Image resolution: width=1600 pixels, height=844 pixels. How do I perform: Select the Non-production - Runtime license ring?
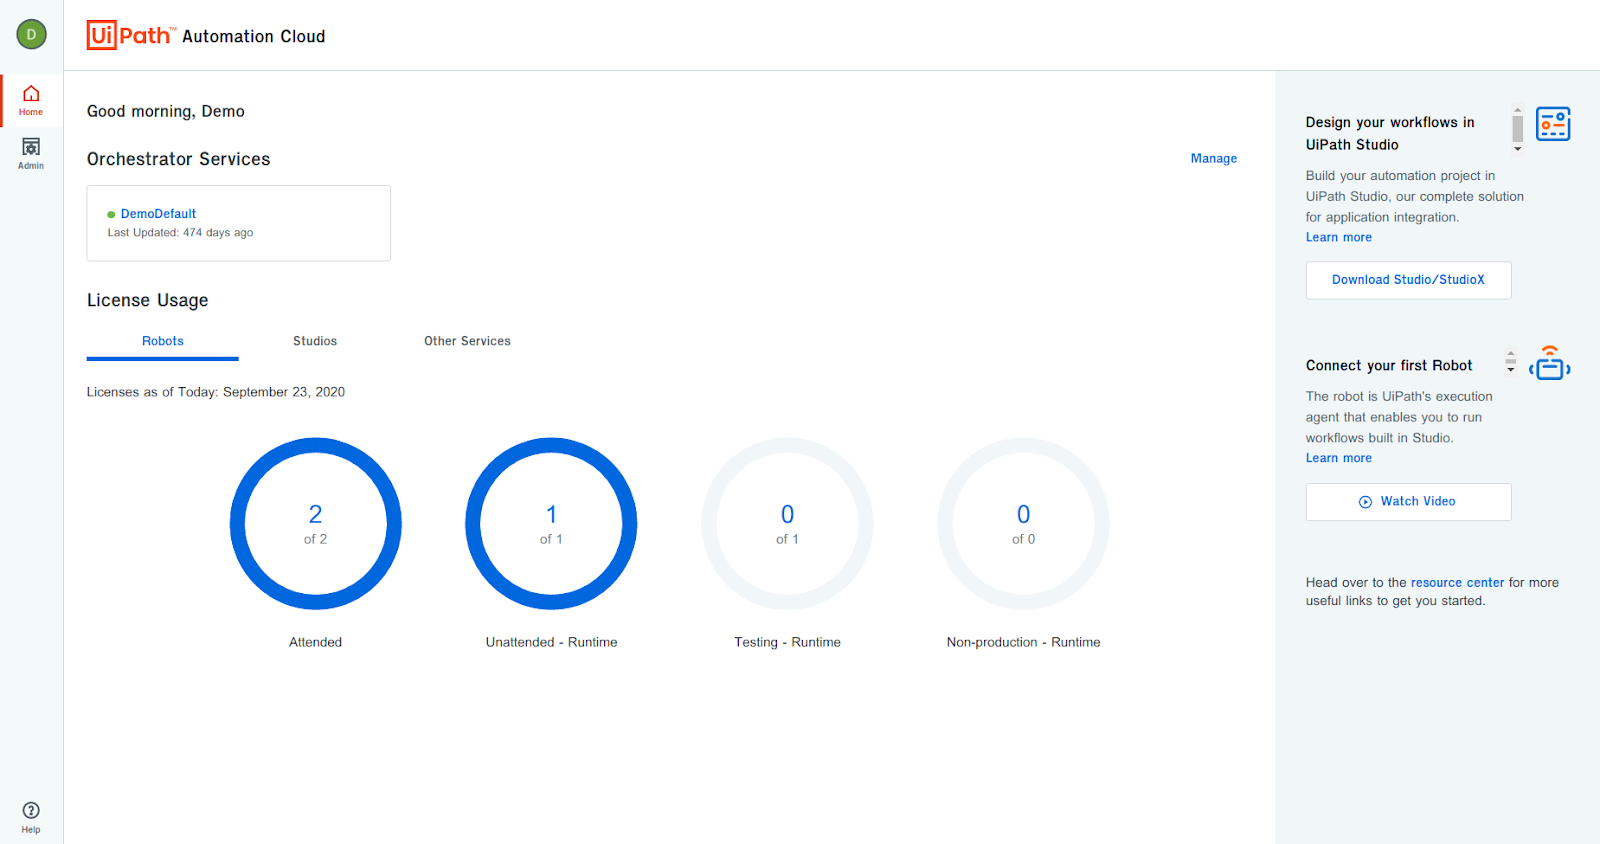click(1023, 523)
